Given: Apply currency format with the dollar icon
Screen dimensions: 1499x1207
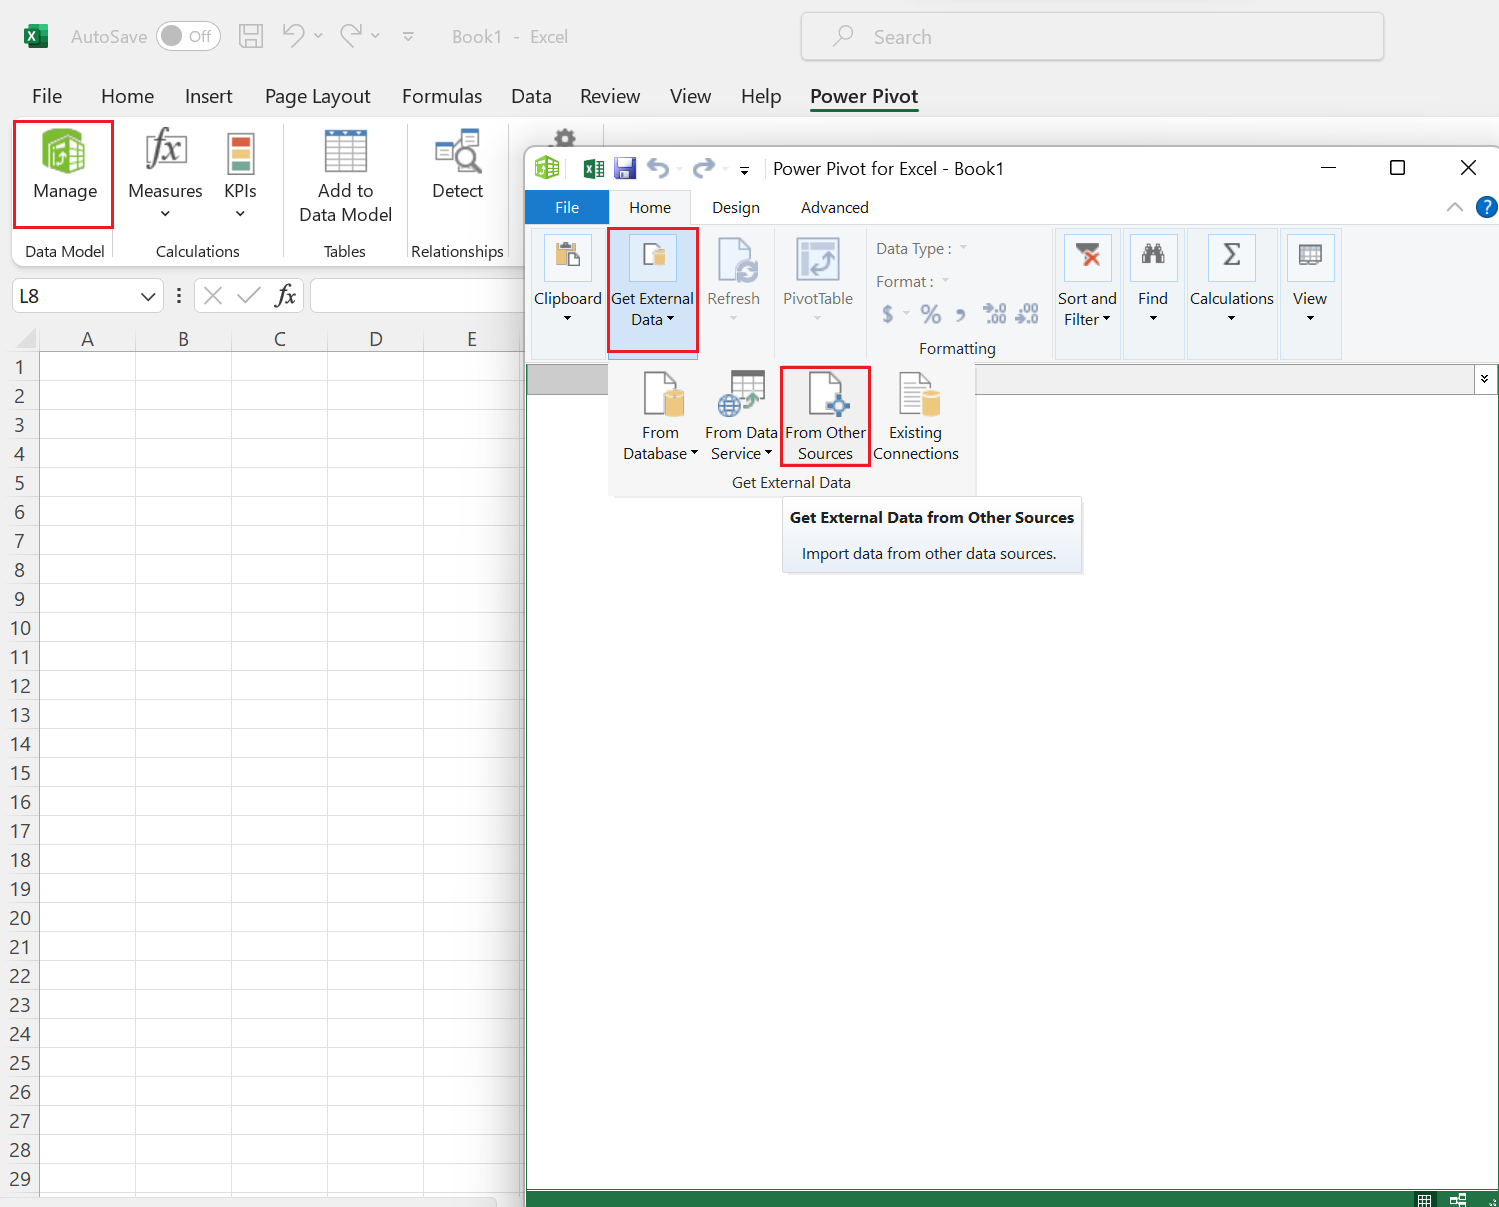Looking at the screenshot, I should 888,313.
